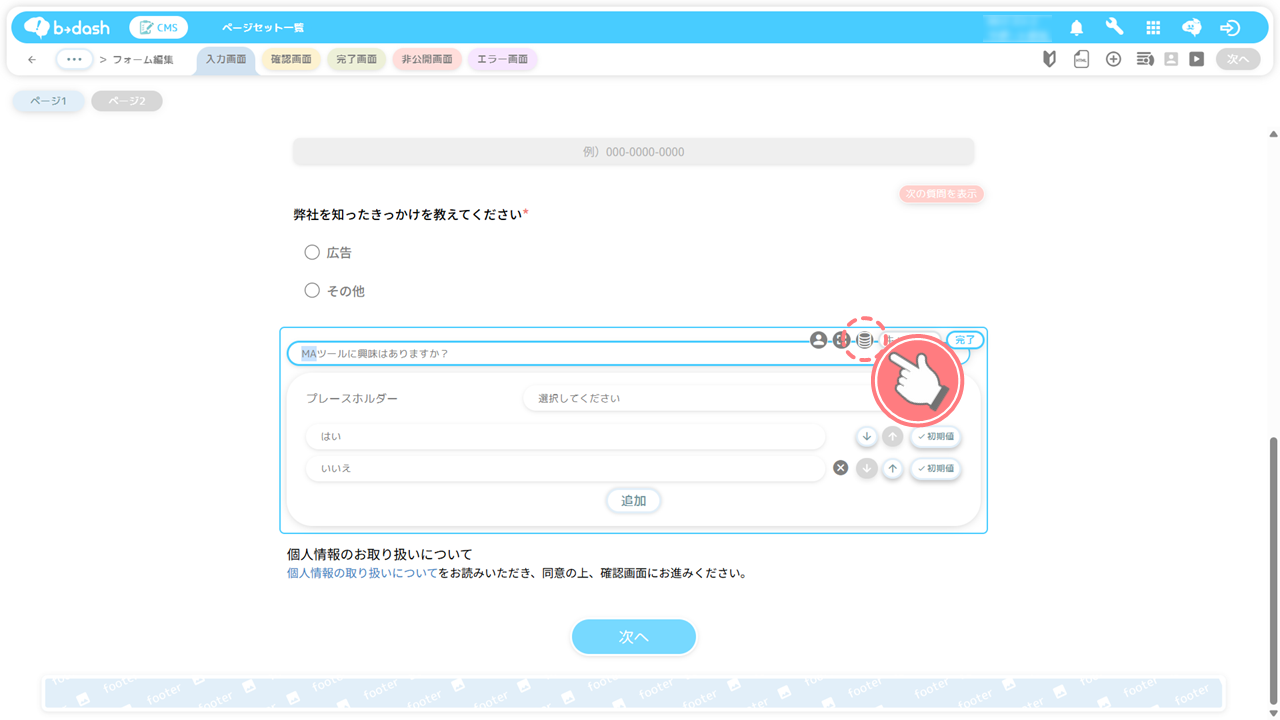Click the play preview icon

pos(1196,60)
